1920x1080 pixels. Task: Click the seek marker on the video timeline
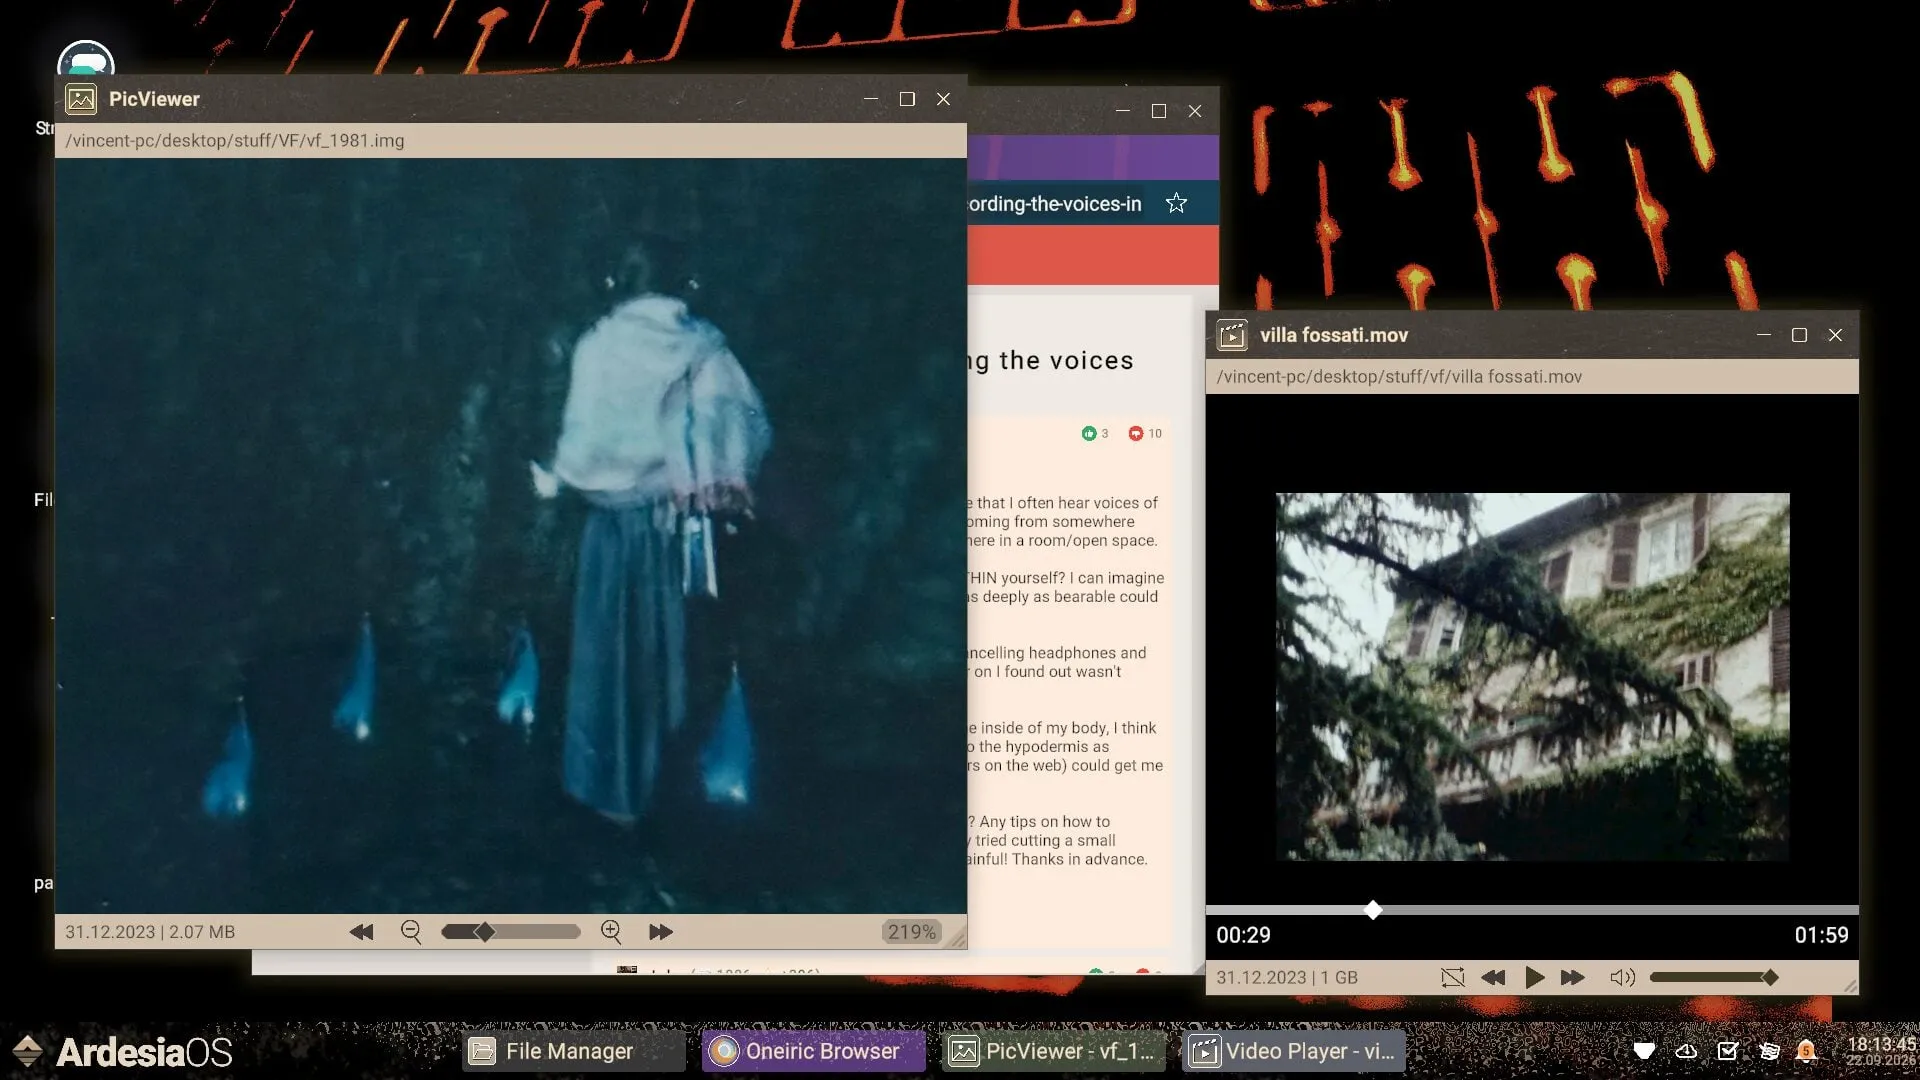(1374, 910)
